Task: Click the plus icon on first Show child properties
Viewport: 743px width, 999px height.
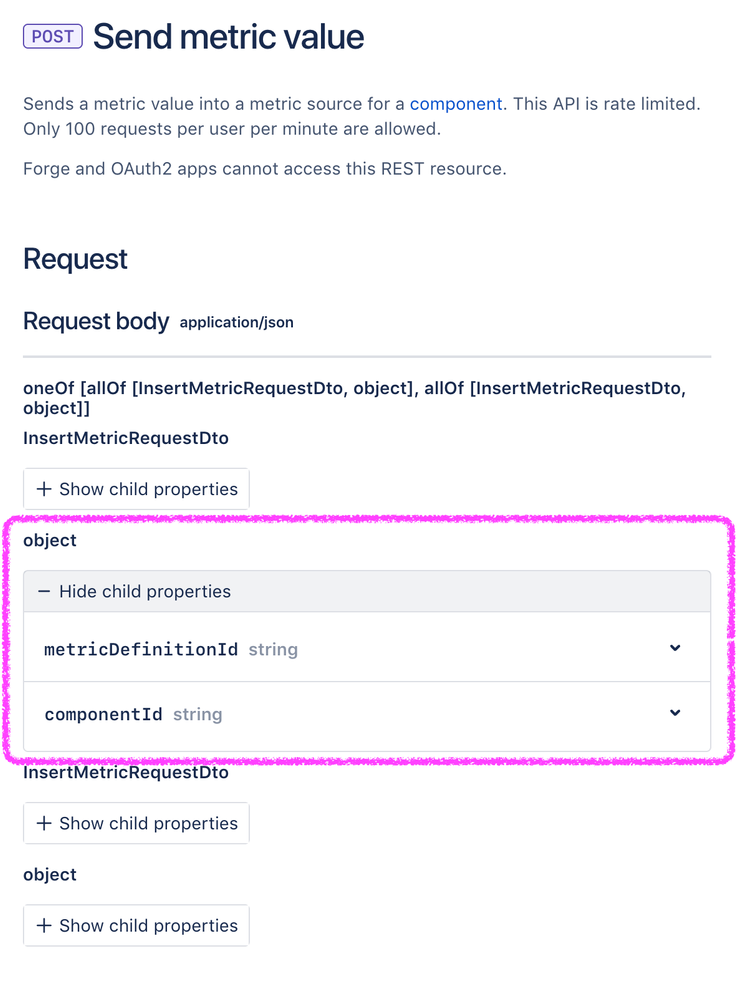Action: pos(42,489)
